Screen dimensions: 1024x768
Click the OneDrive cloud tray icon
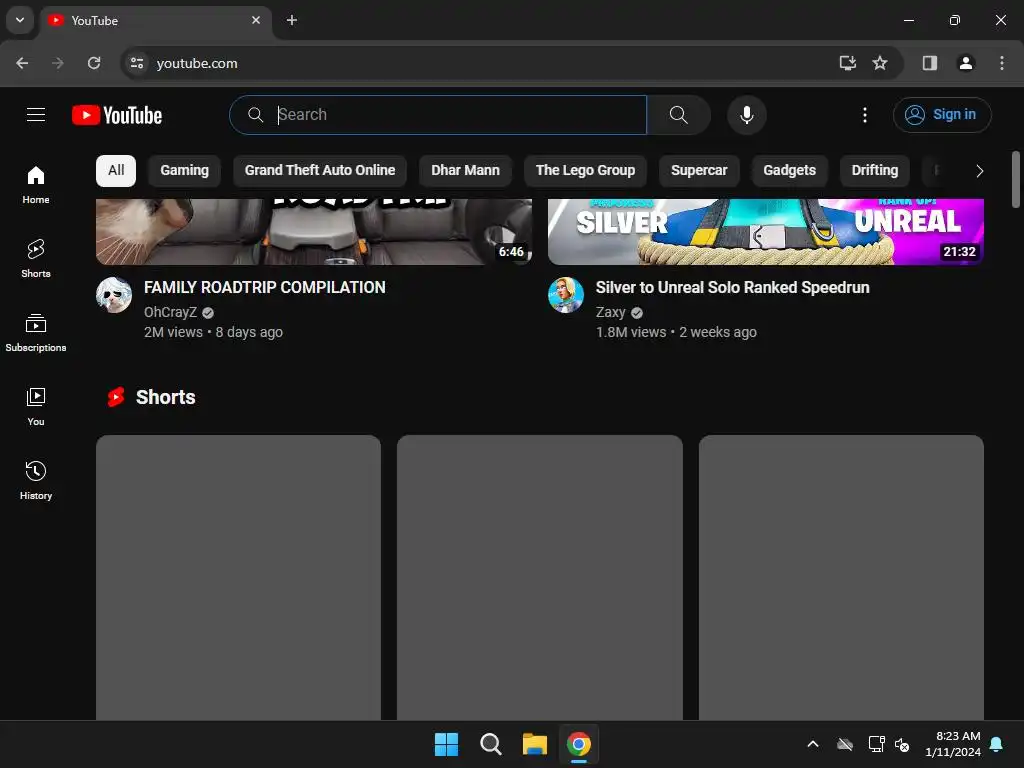(x=845, y=744)
